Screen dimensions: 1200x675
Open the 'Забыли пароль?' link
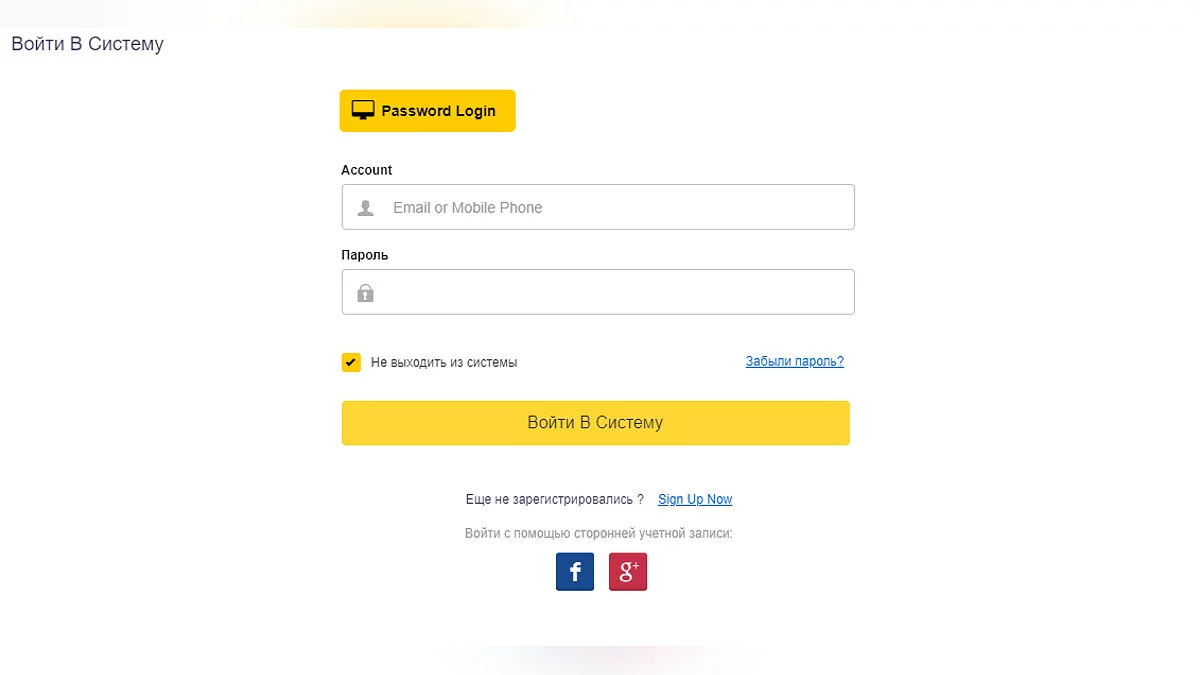click(794, 362)
